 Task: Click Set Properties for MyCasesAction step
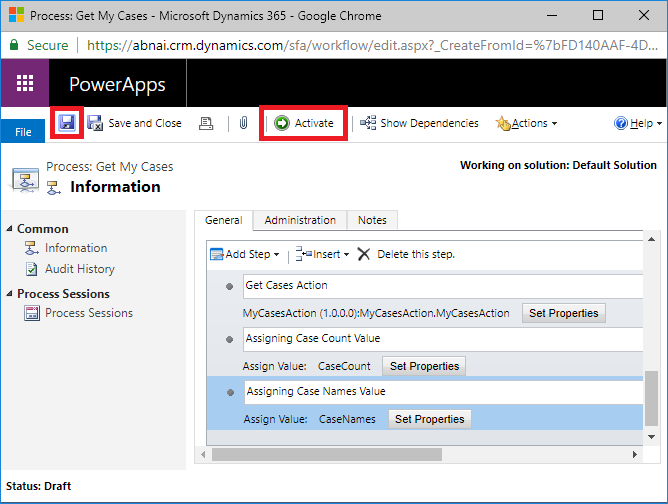tap(564, 313)
